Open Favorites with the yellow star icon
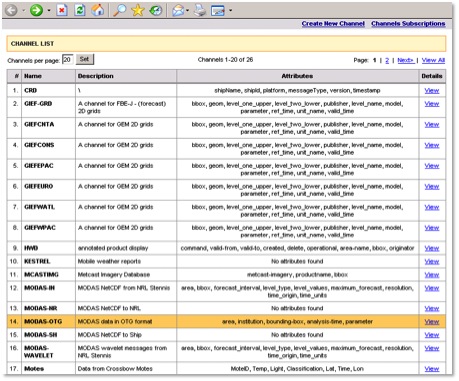 tap(138, 10)
